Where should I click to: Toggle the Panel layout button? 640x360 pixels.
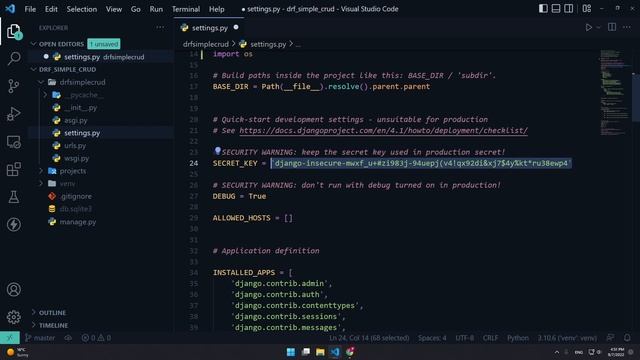pyautogui.click(x=556, y=9)
